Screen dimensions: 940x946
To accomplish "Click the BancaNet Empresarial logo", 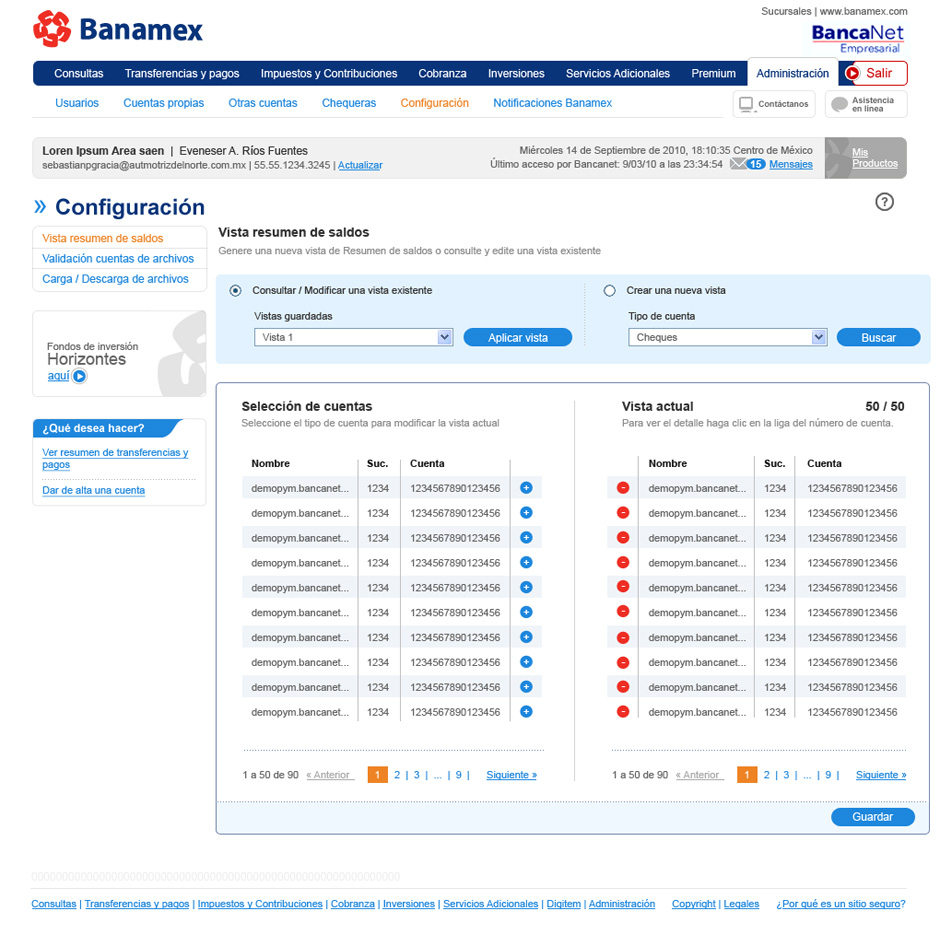I will point(857,39).
